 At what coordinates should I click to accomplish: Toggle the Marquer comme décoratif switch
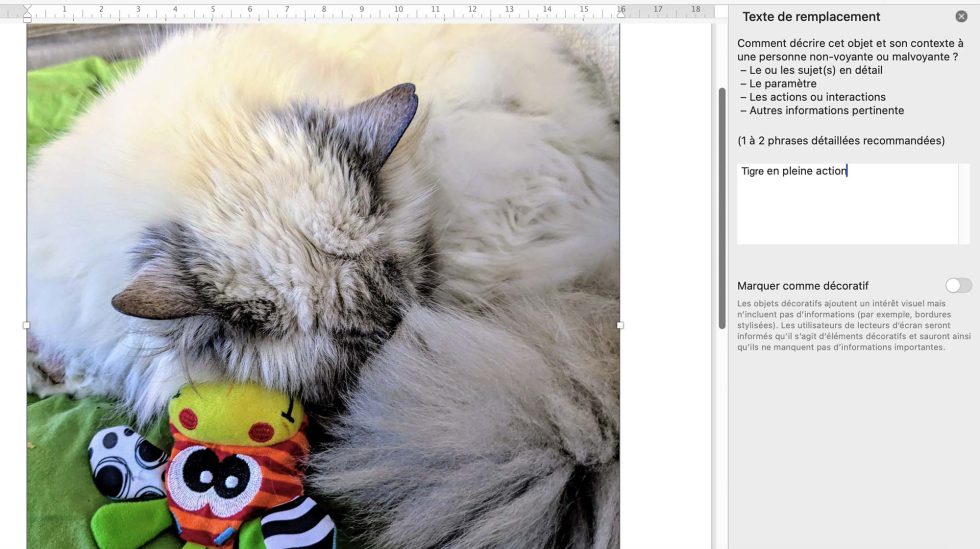pos(958,286)
